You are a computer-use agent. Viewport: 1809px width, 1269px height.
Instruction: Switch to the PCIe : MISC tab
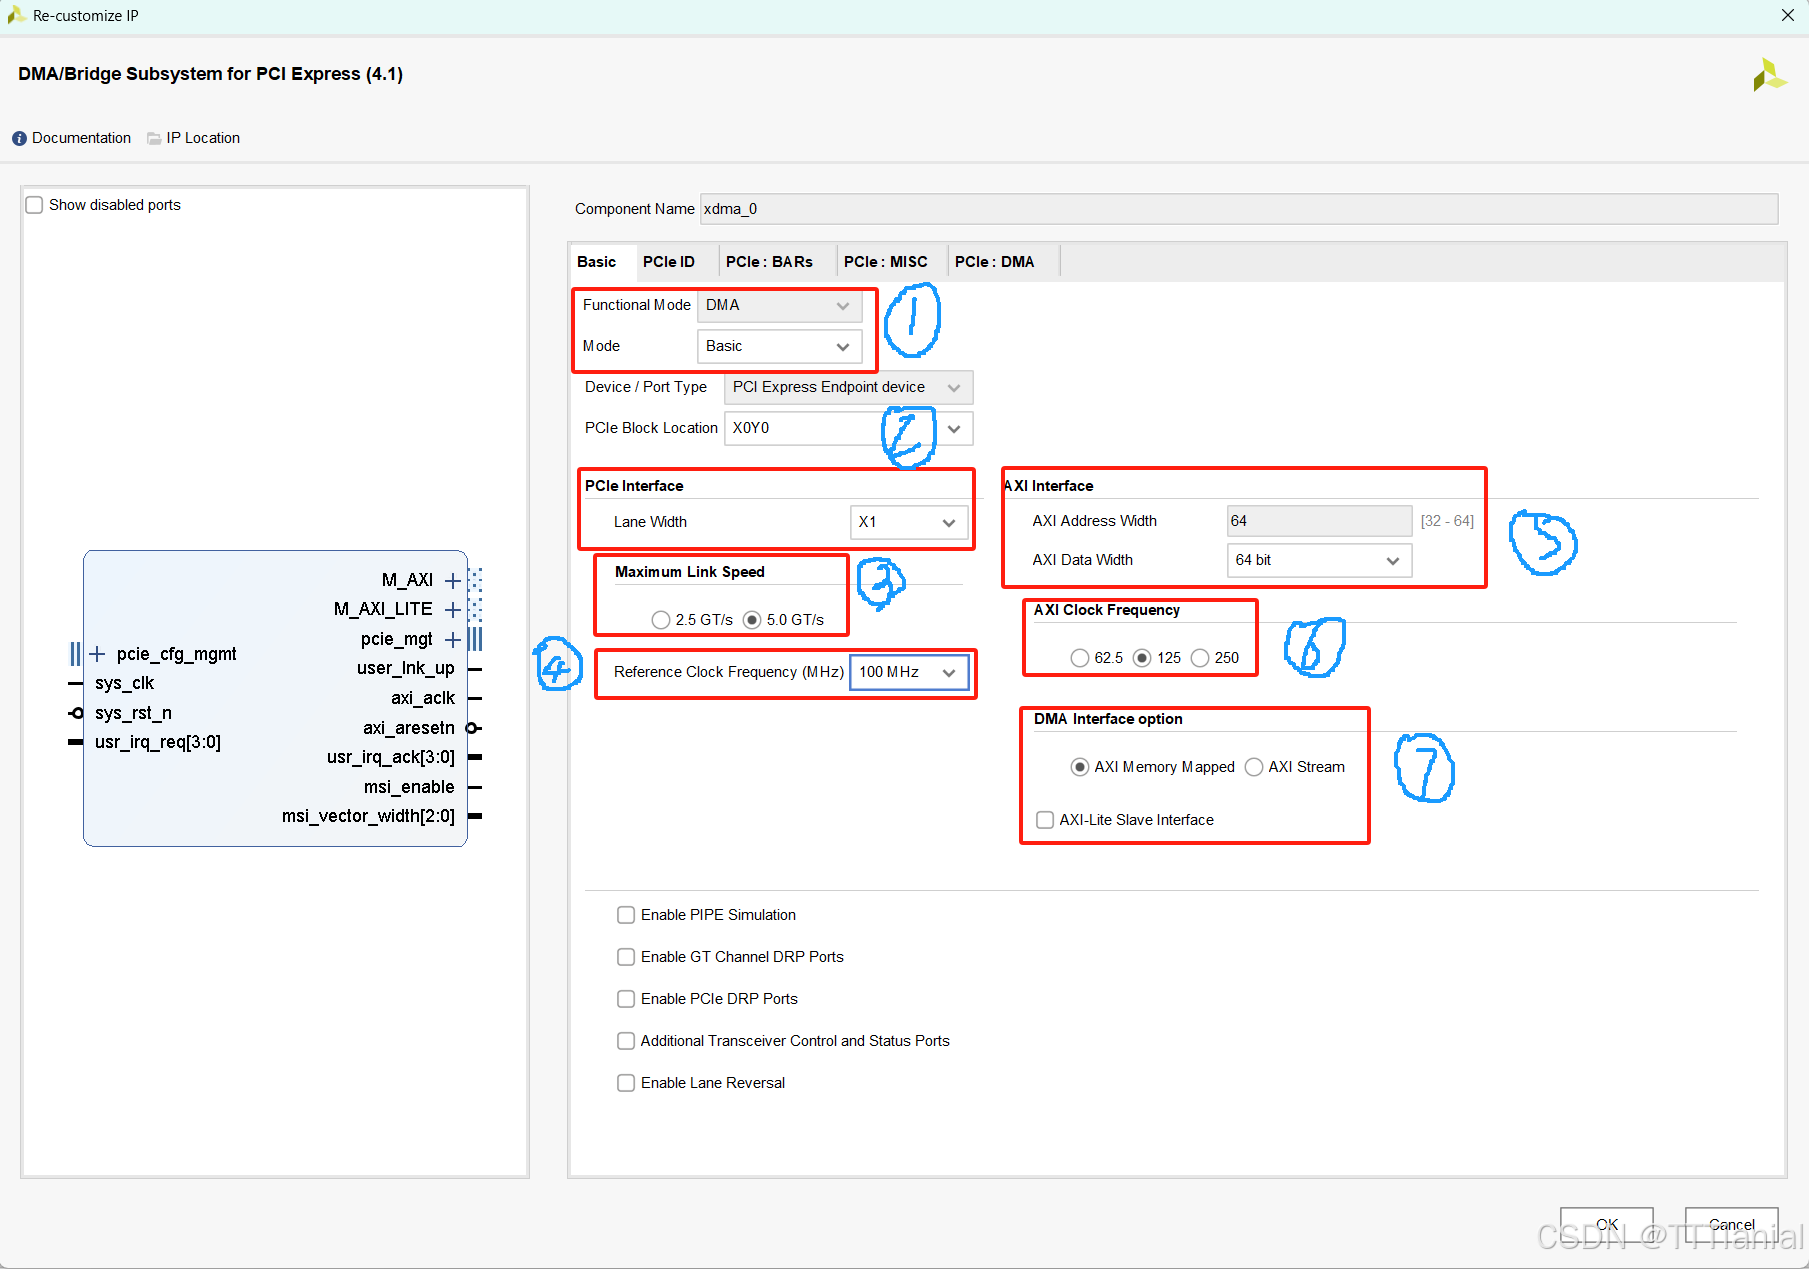886,262
